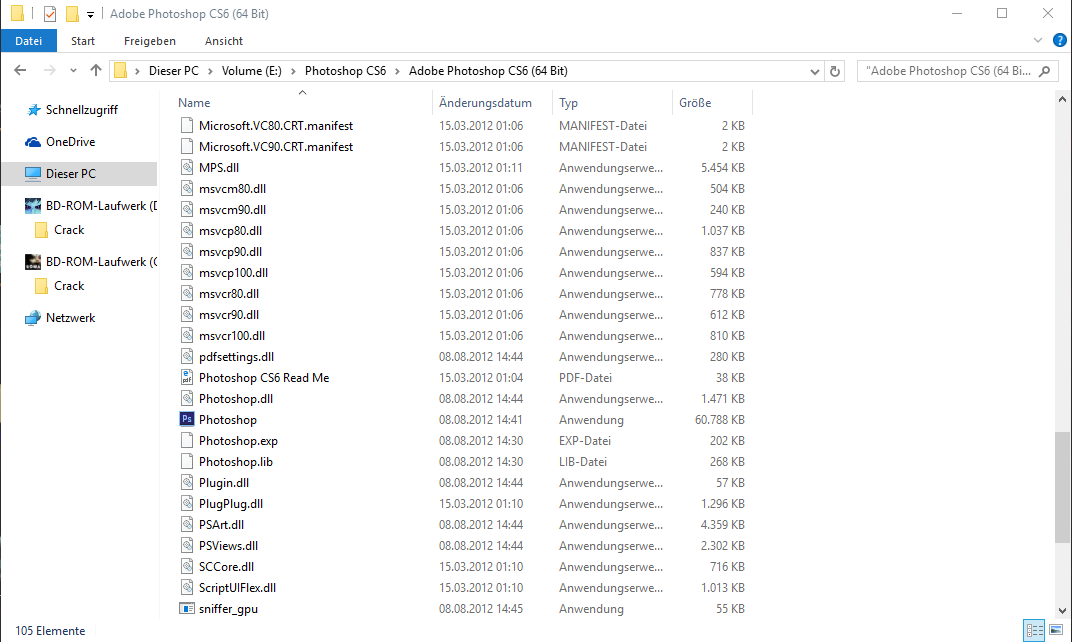Viewport: 1072px width, 642px height.
Task: Select the SCCore.dll file name
Action: [x=226, y=567]
